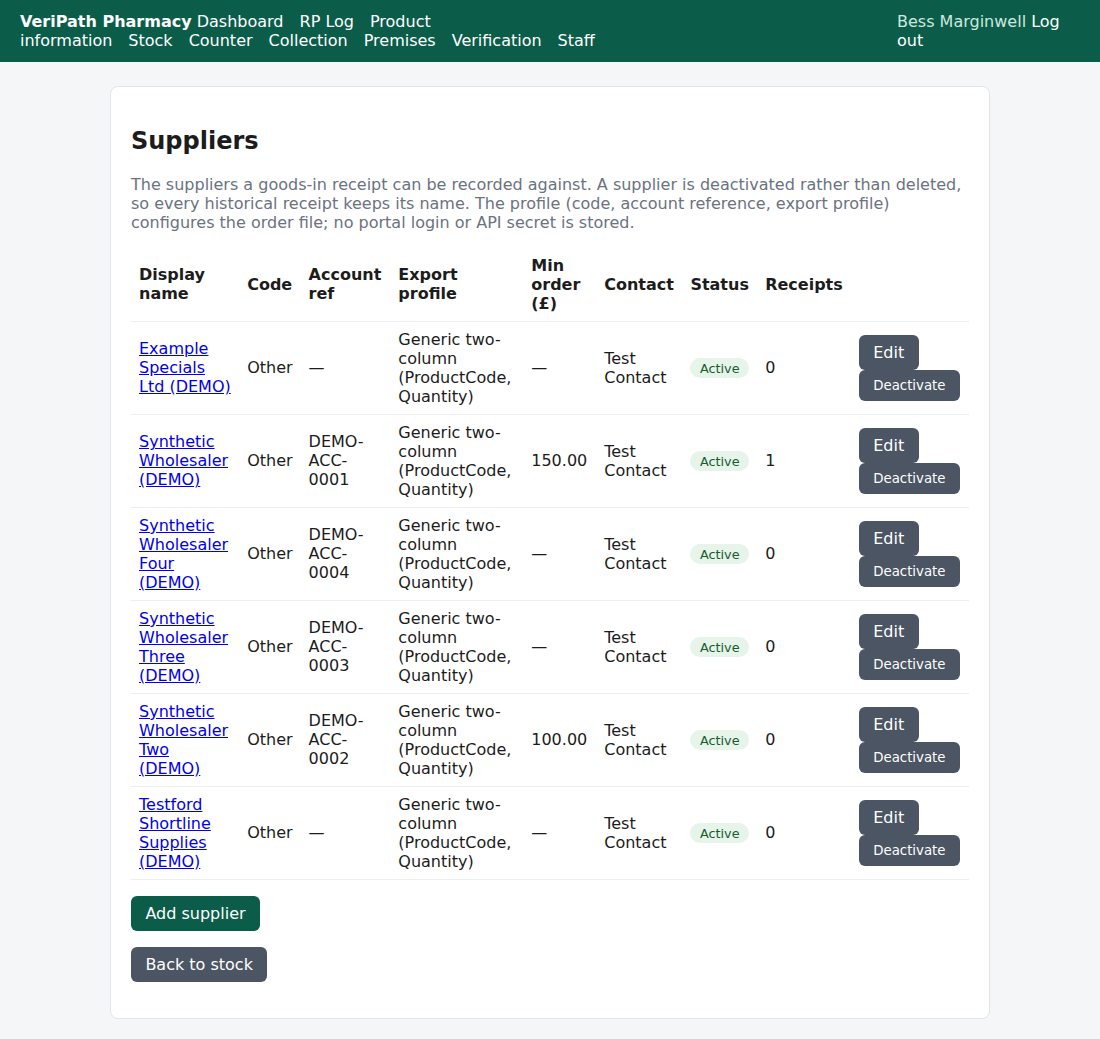1100x1039 pixels.
Task: Click the Active status badge for Testford Shortline
Action: pyautogui.click(x=720, y=833)
